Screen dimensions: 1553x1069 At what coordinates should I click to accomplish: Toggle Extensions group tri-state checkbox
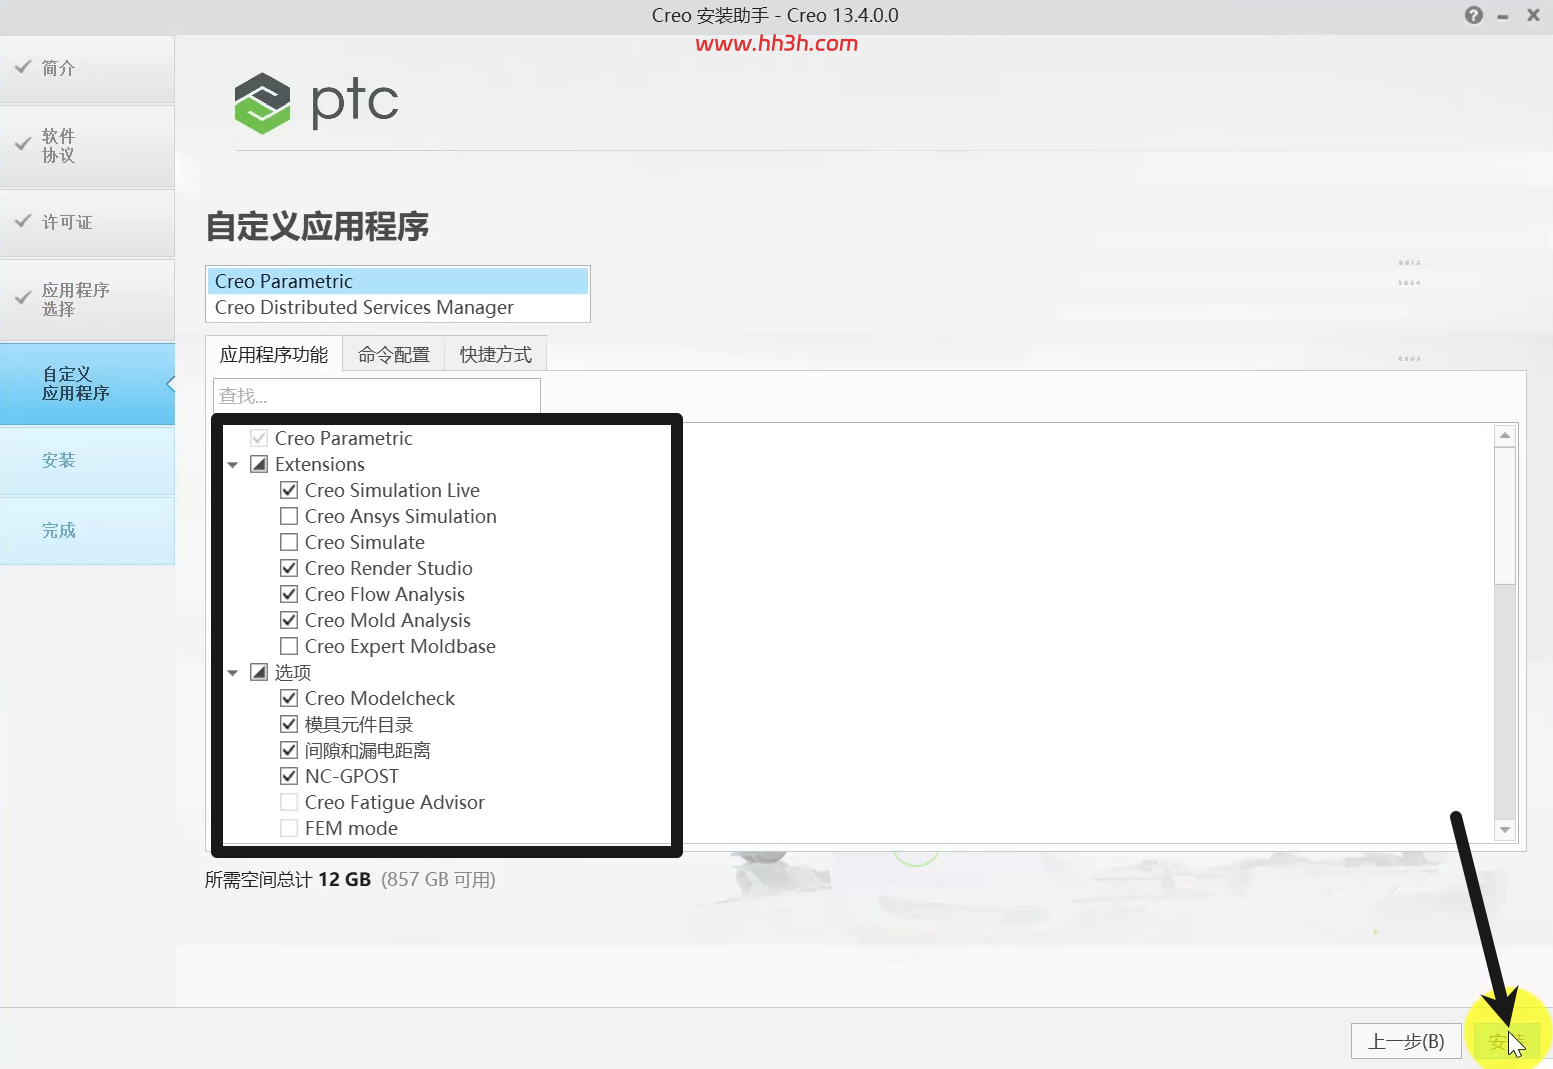(x=259, y=464)
